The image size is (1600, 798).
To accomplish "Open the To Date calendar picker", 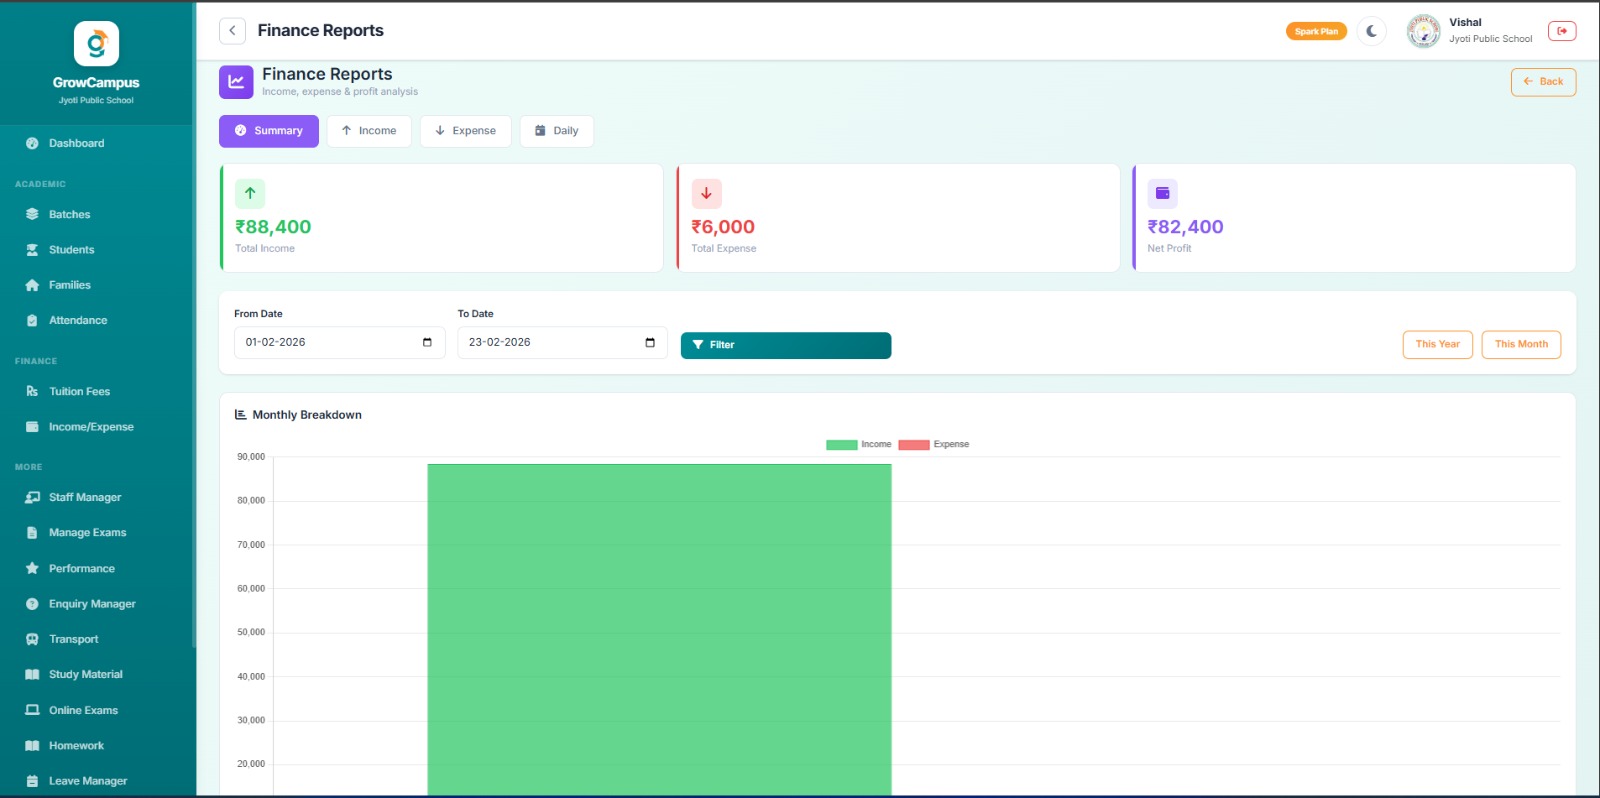I will [x=650, y=343].
